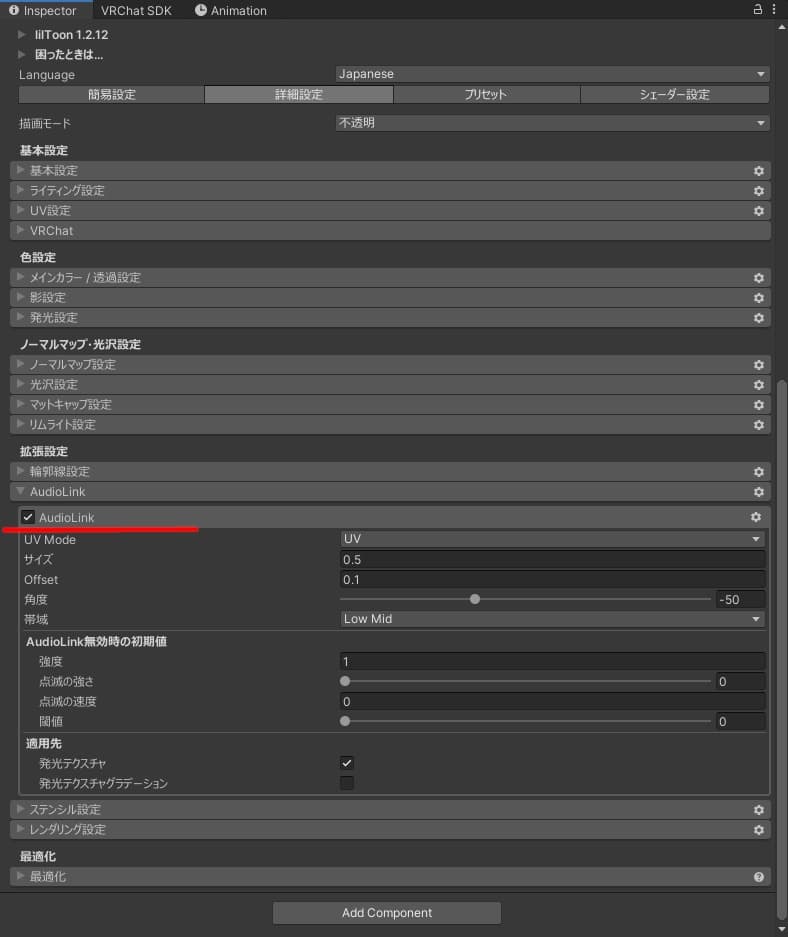Click the 閾値 slider handle
The height and width of the screenshot is (937, 788).
click(345, 721)
